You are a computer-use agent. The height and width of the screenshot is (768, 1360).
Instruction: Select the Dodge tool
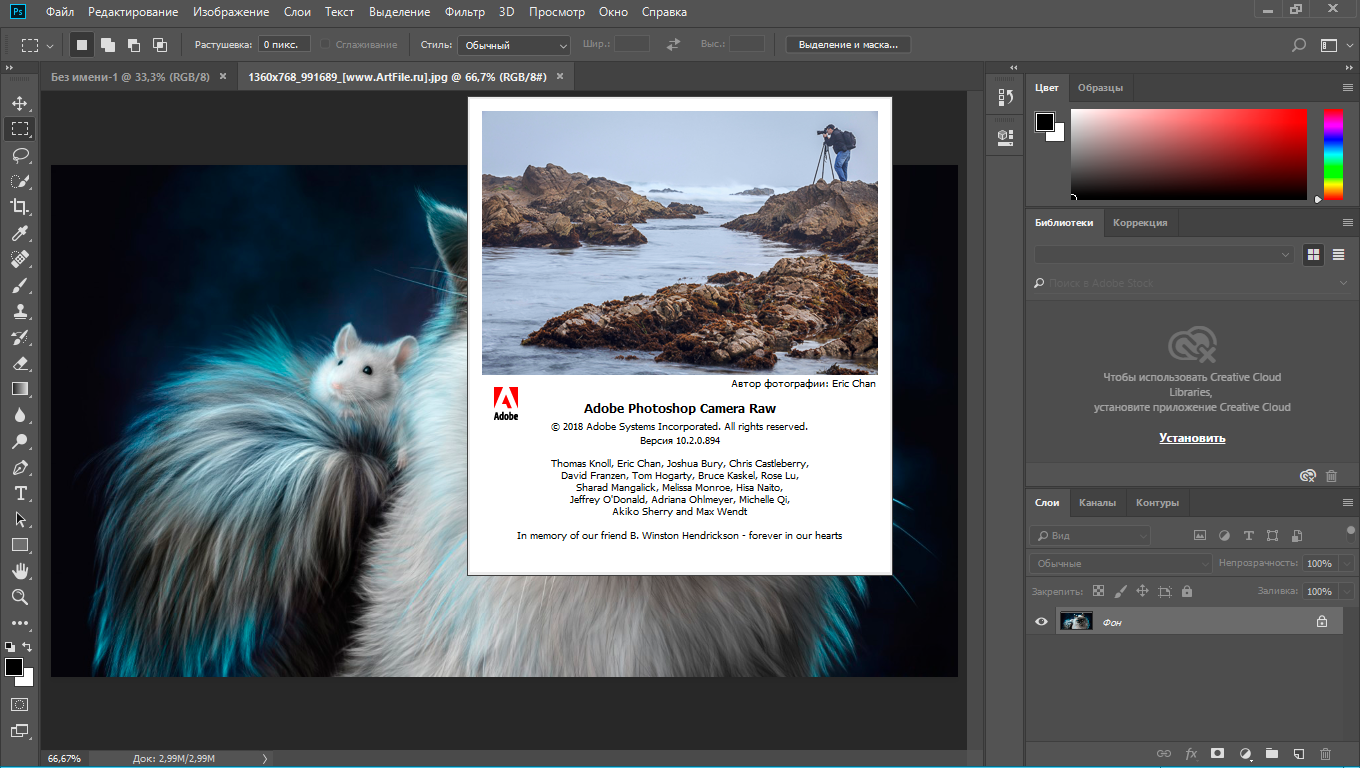[x=19, y=441]
